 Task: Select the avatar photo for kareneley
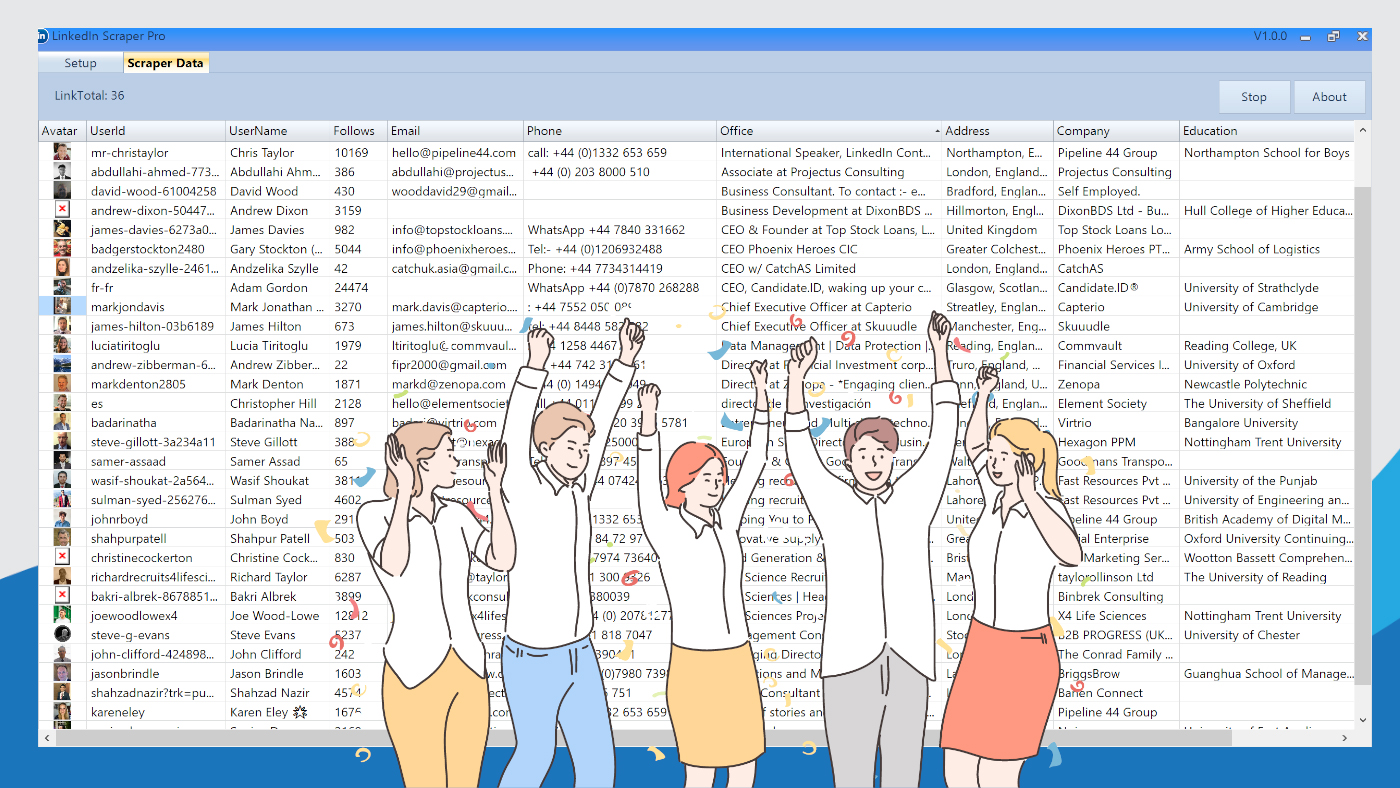pyautogui.click(x=62, y=712)
